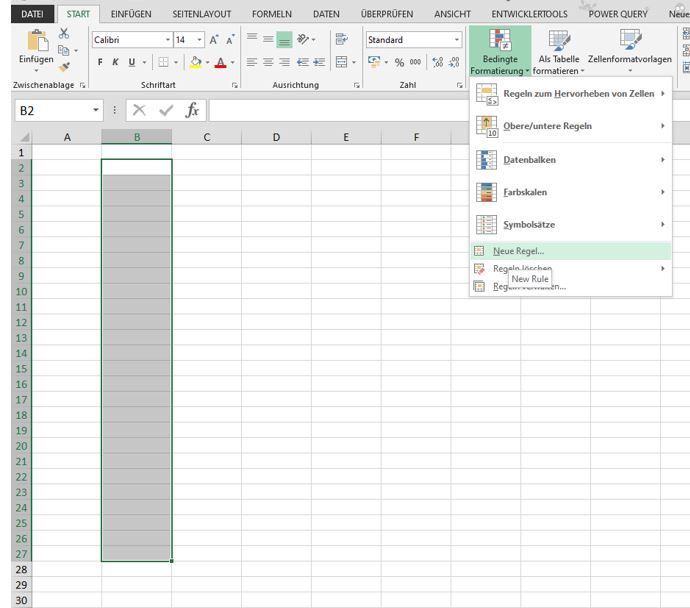Toggle bold (F) formatting

[100, 62]
